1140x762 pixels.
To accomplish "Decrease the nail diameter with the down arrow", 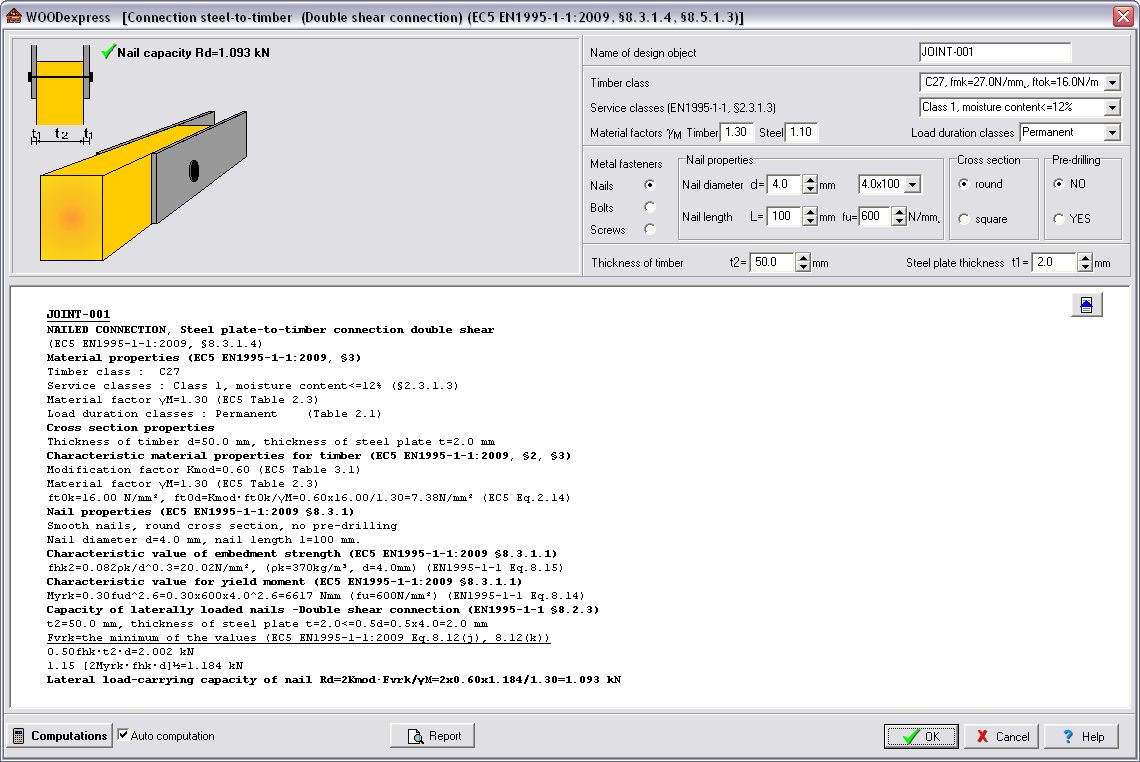I will tap(810, 189).
